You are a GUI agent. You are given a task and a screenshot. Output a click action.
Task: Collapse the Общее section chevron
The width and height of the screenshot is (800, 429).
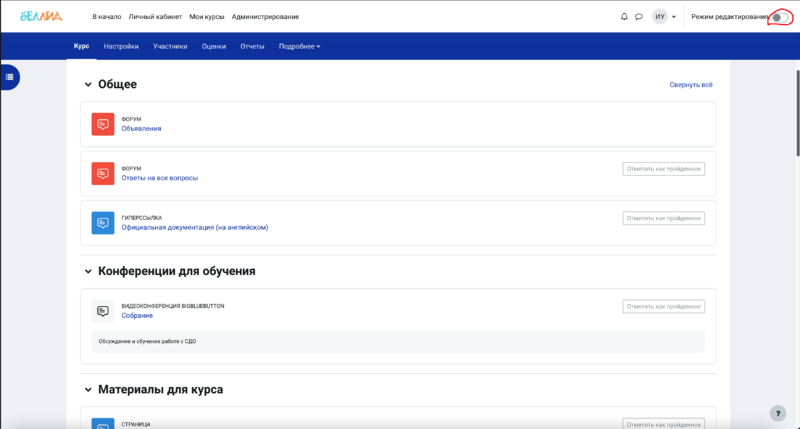click(x=88, y=85)
